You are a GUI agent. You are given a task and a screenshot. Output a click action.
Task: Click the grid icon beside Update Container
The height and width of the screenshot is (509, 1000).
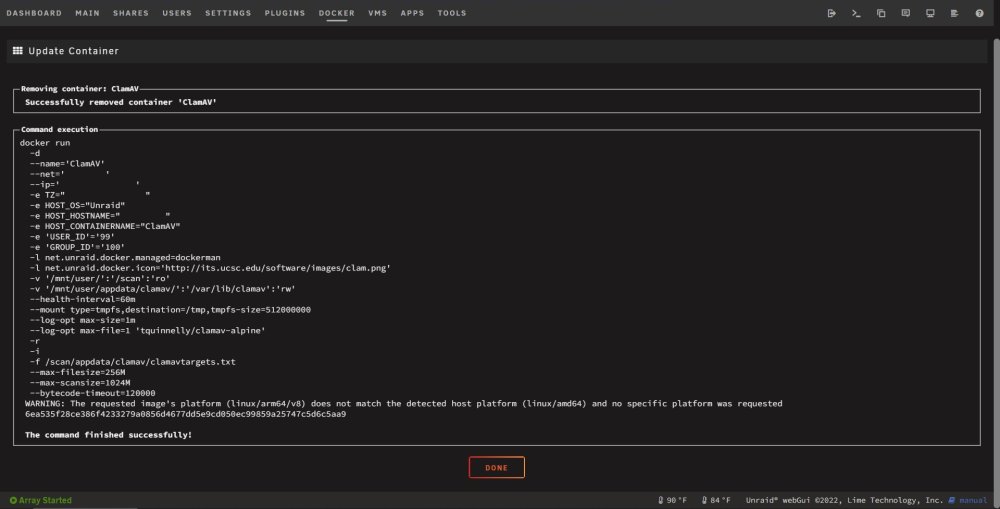tap(18, 50)
